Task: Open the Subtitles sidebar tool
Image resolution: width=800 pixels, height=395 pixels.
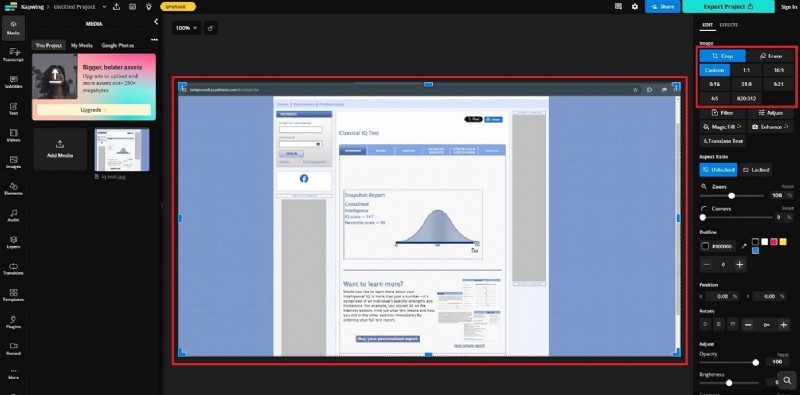Action: pyautogui.click(x=13, y=82)
